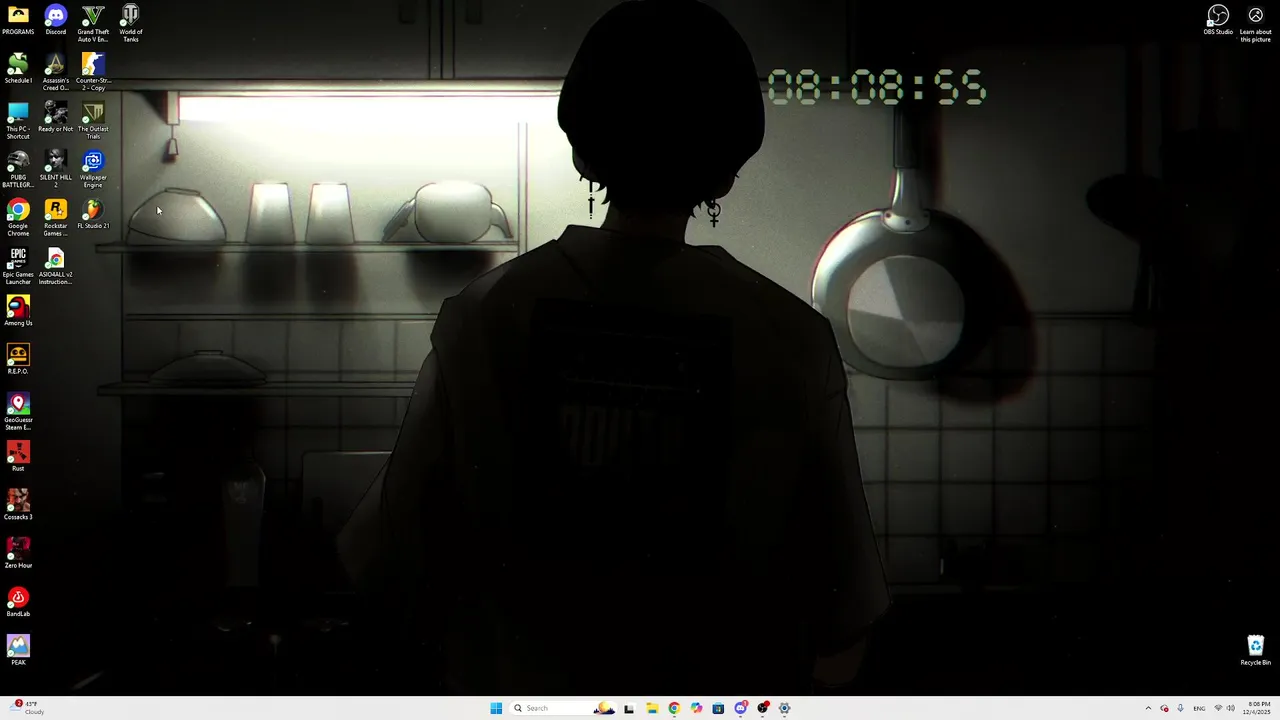The width and height of the screenshot is (1280, 720).
Task: Click the Schedule I game icon
Action: (18, 68)
